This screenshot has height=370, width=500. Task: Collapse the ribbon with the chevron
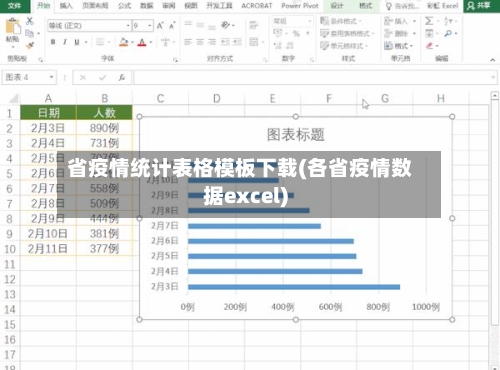click(492, 60)
